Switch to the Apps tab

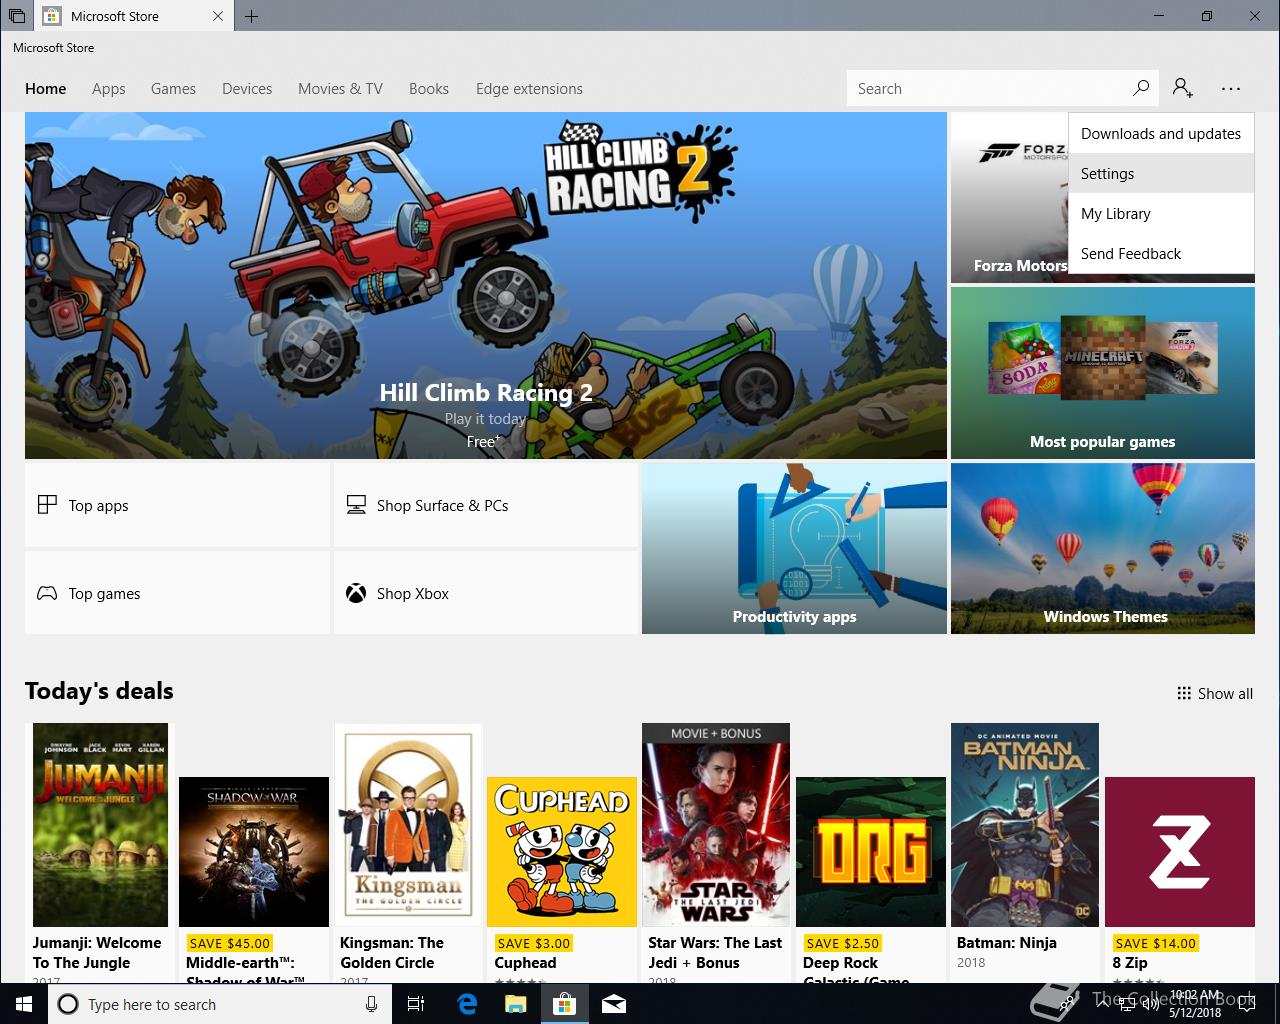(109, 88)
